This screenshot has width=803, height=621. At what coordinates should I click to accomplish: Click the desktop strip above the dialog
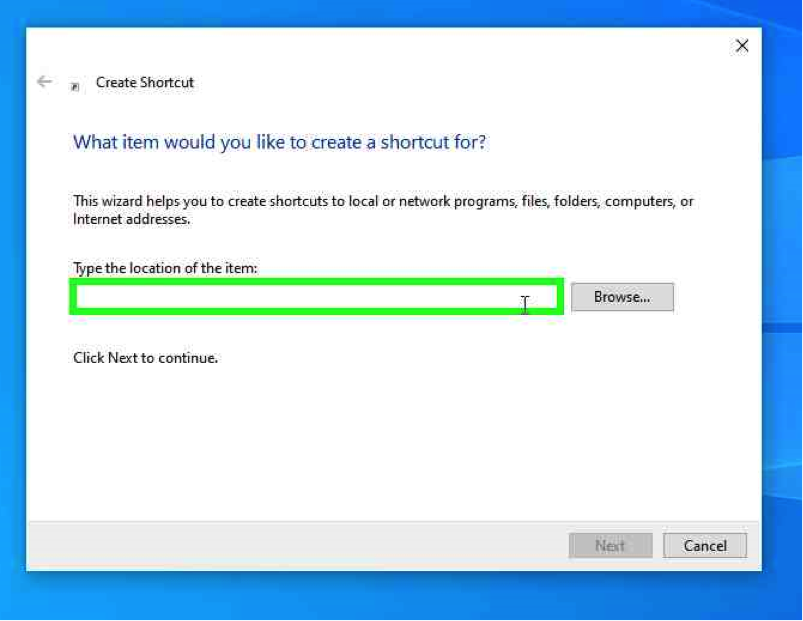coord(400,12)
